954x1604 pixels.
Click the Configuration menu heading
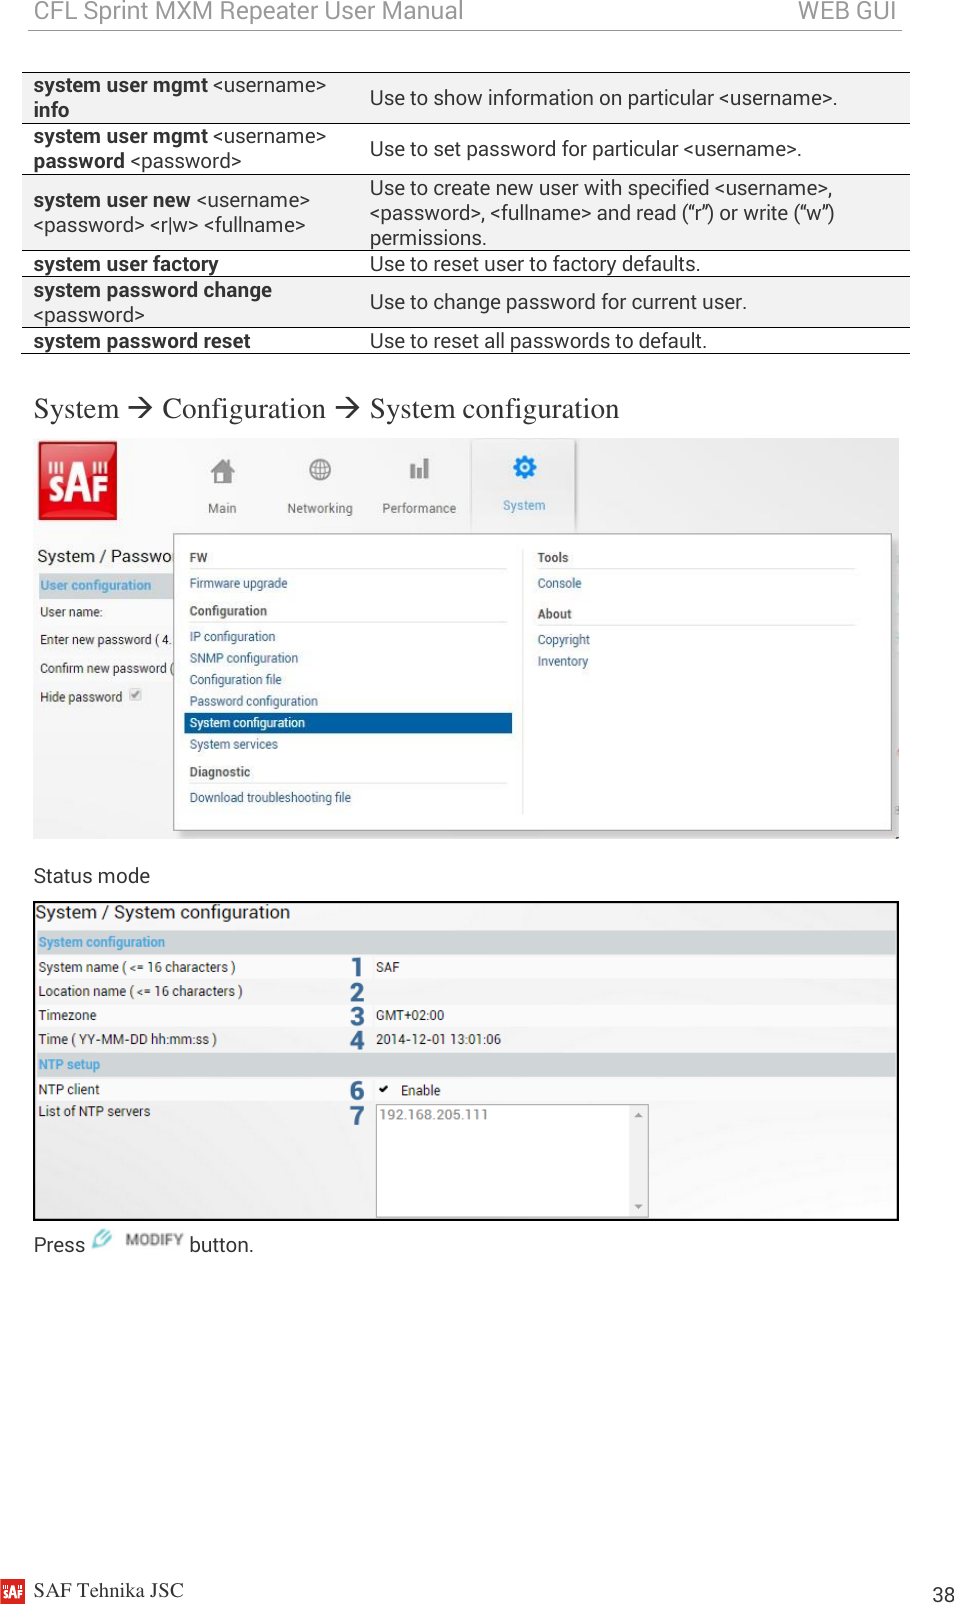coord(228,611)
